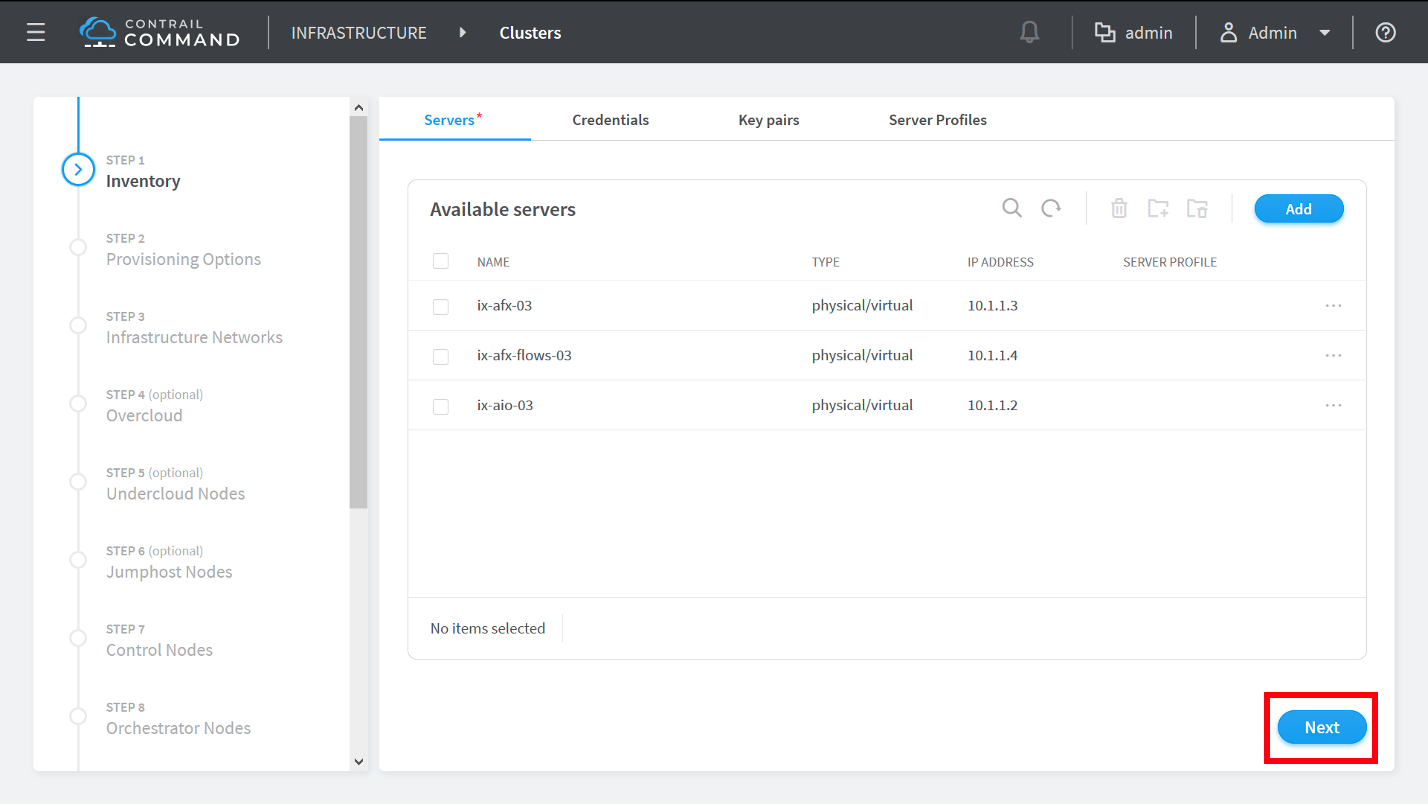
Task: Expand actions menu for ix-aio-03 row
Action: [x=1333, y=406]
